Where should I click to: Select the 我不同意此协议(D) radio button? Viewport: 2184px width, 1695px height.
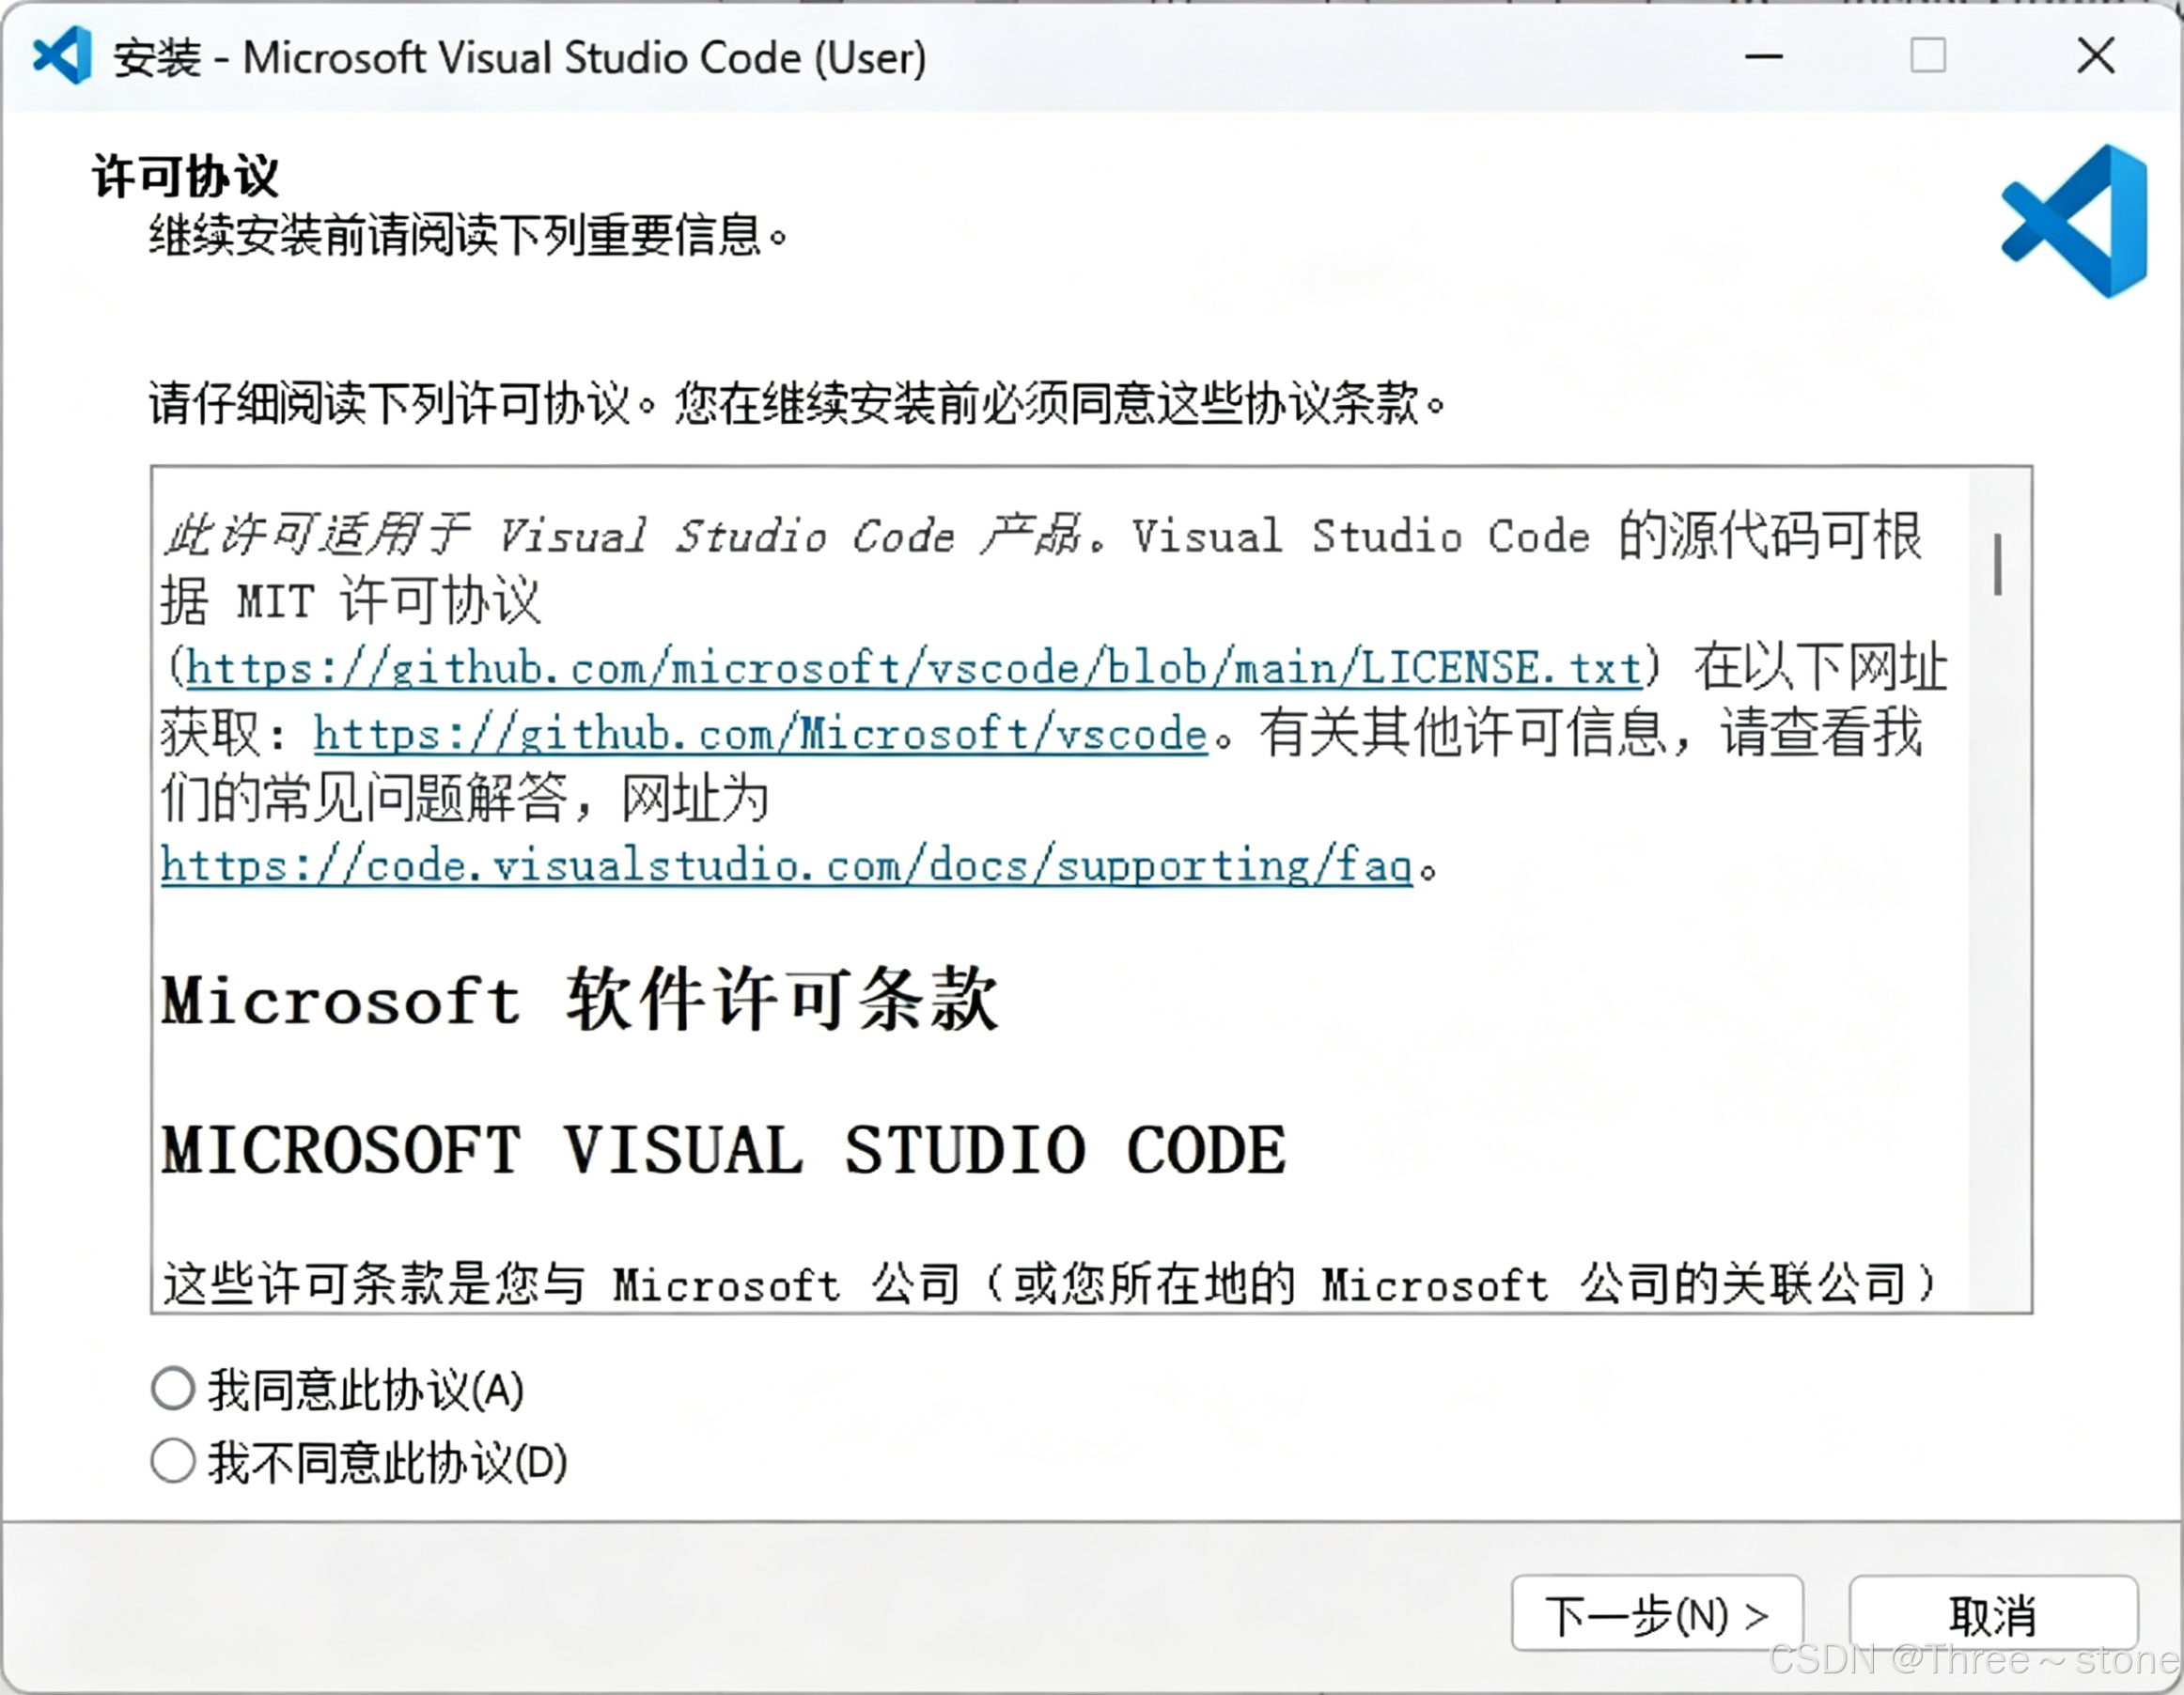(x=173, y=1461)
